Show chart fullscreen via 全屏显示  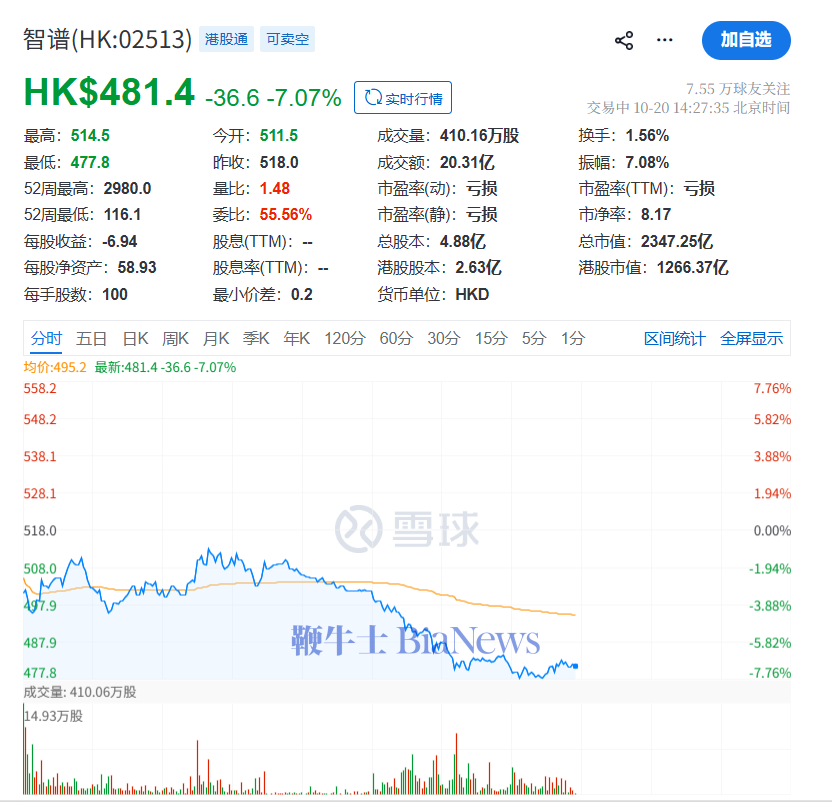(751, 339)
